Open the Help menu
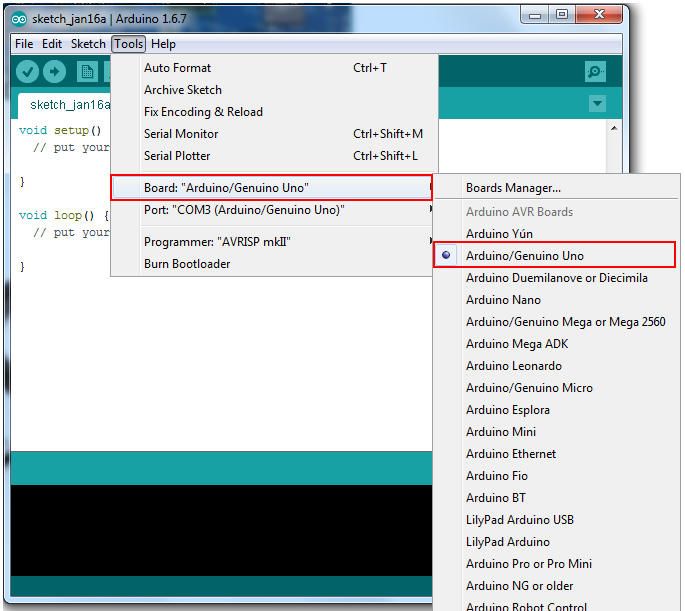This screenshot has width=685, height=611. tap(163, 44)
